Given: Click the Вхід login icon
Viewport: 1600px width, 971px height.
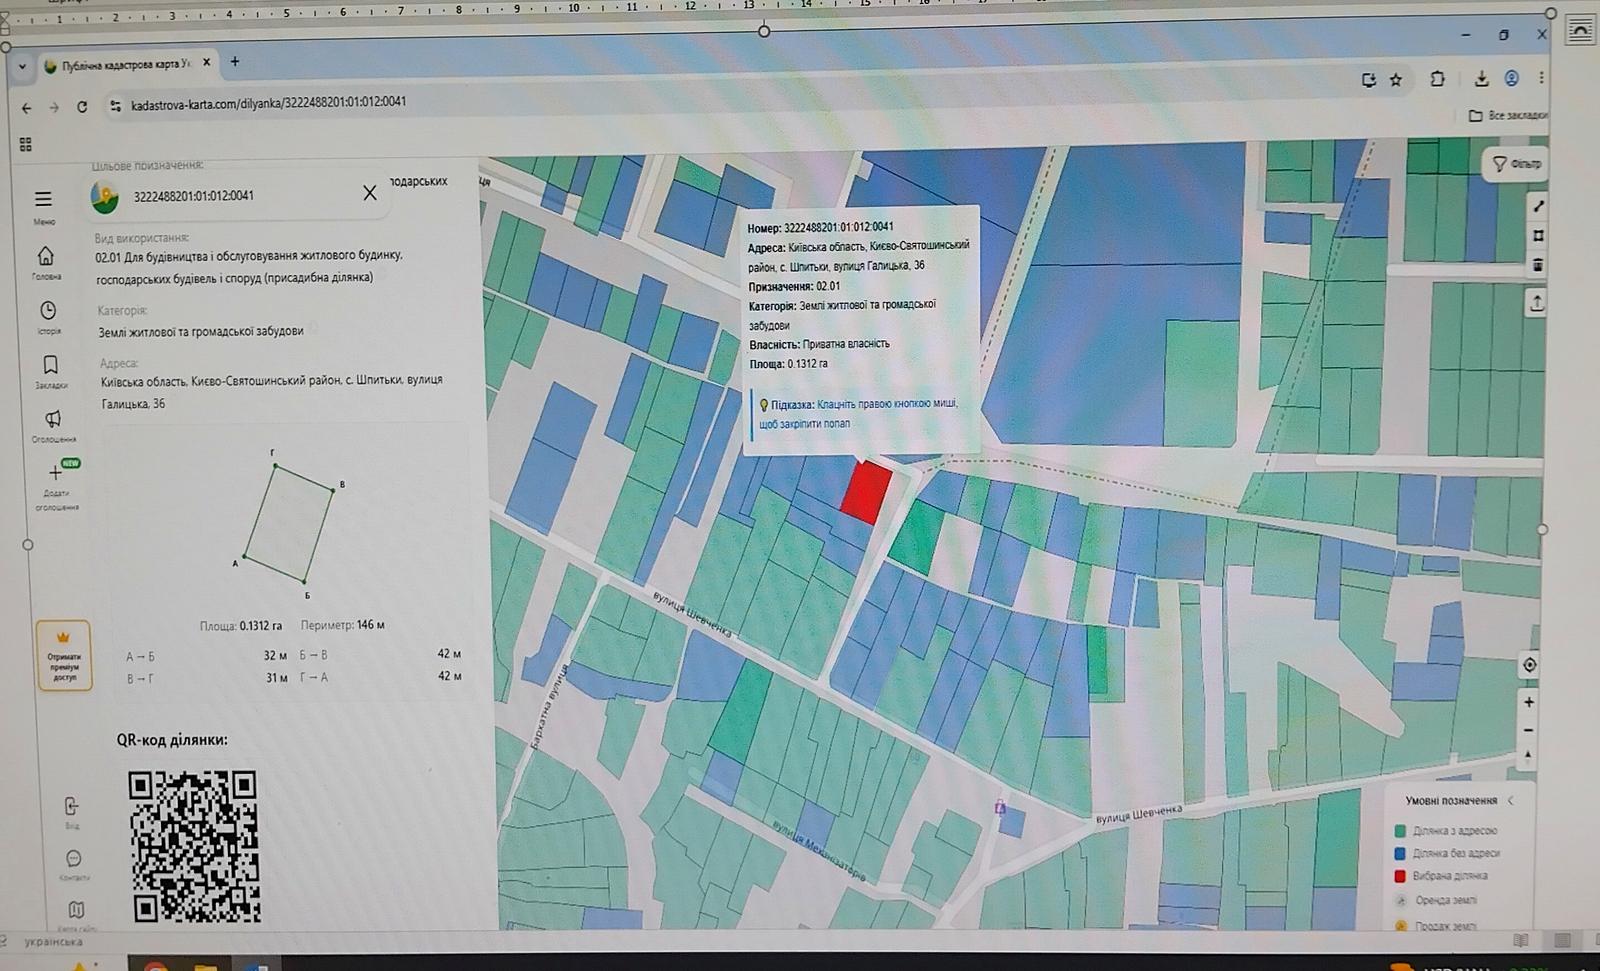Looking at the screenshot, I should 71,806.
